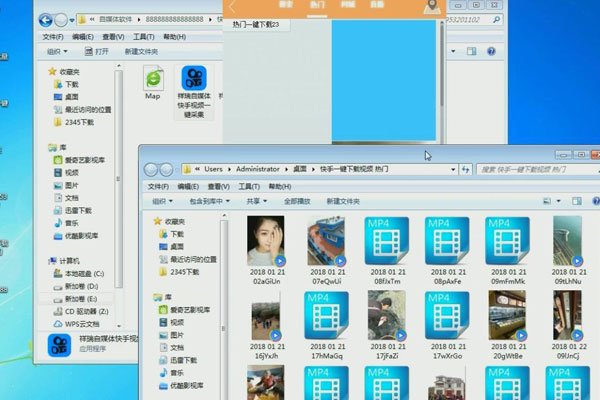Click Administrator in the breadcrumb path
This screenshot has width=600, height=400.
[258, 169]
